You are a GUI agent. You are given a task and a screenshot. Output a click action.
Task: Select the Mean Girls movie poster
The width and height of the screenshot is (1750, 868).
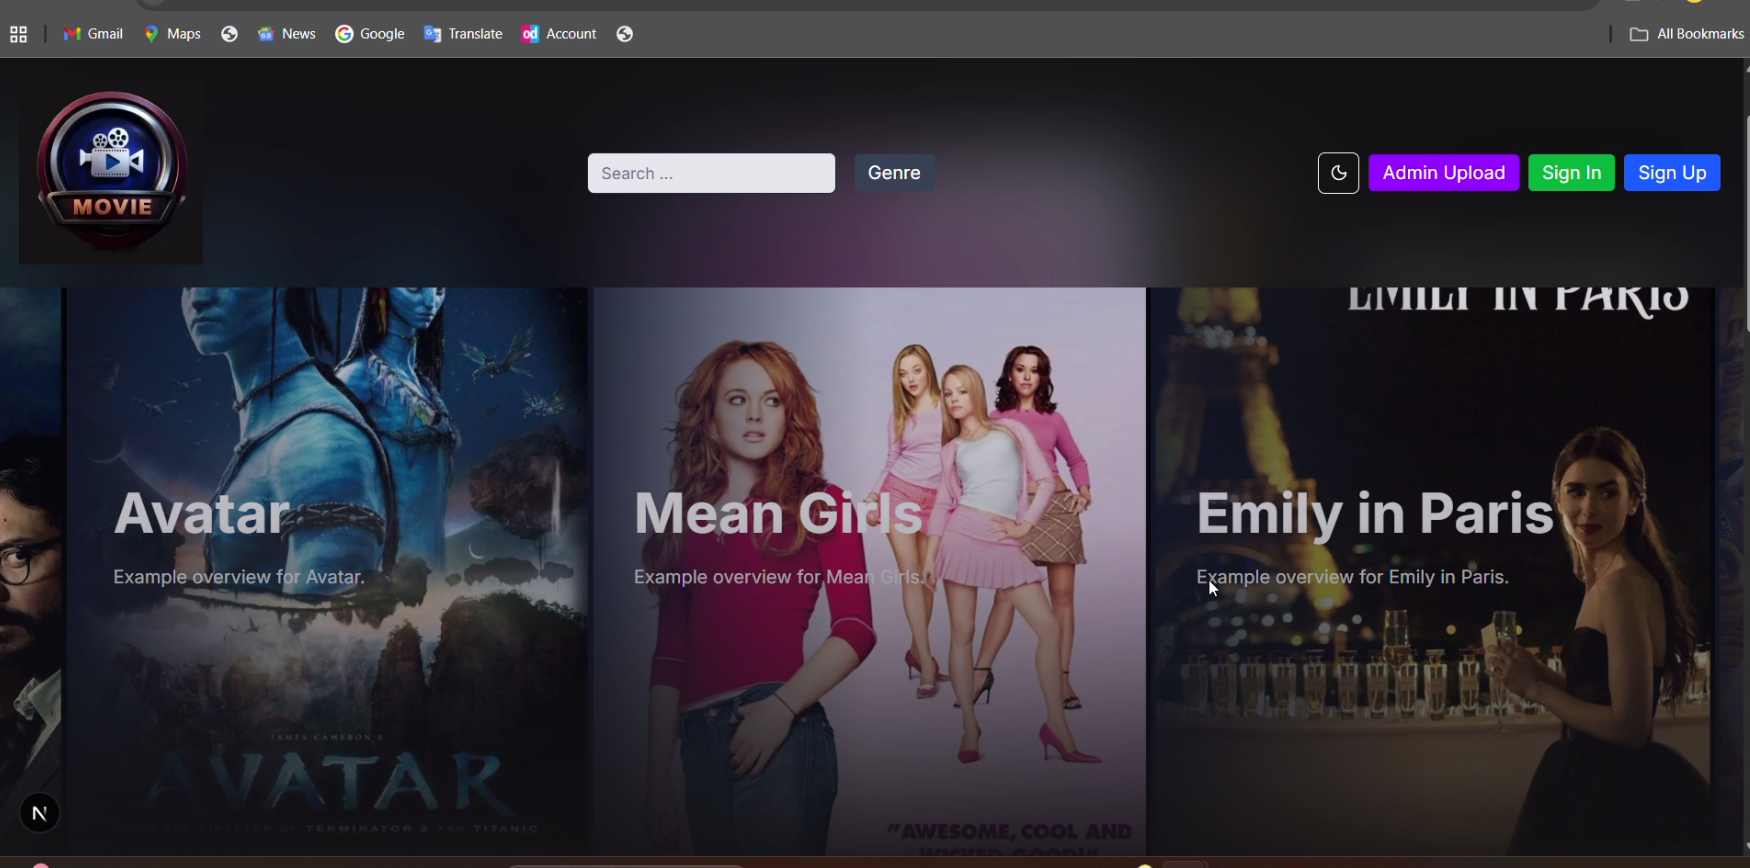click(869, 571)
